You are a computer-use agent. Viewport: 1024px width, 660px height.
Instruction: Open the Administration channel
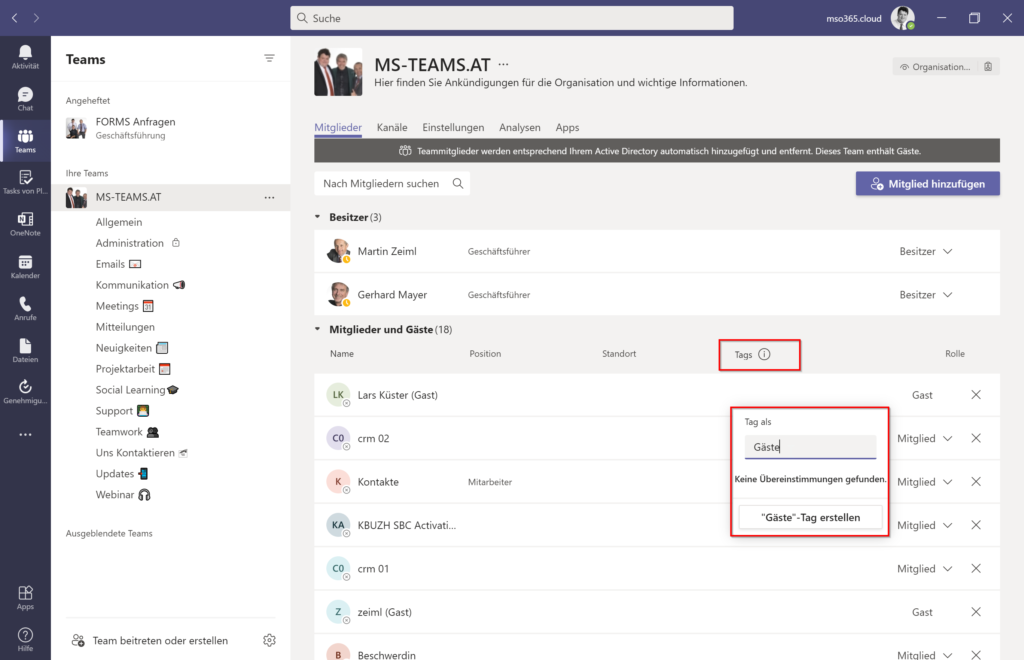(130, 243)
